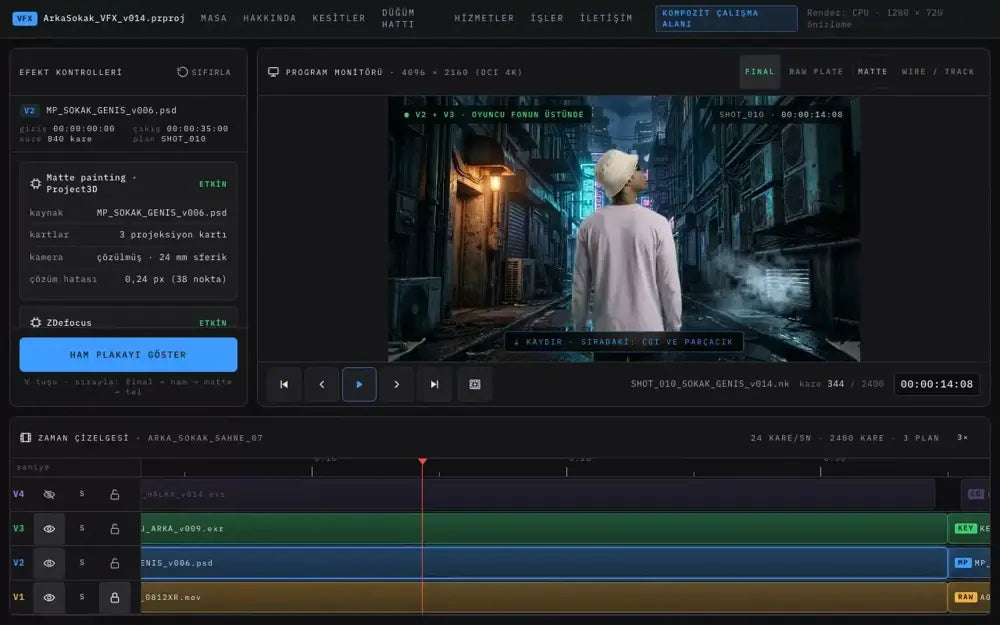Viewport: 1000px width, 625px height.
Task: Solo the V3 track
Action: click(x=82, y=529)
